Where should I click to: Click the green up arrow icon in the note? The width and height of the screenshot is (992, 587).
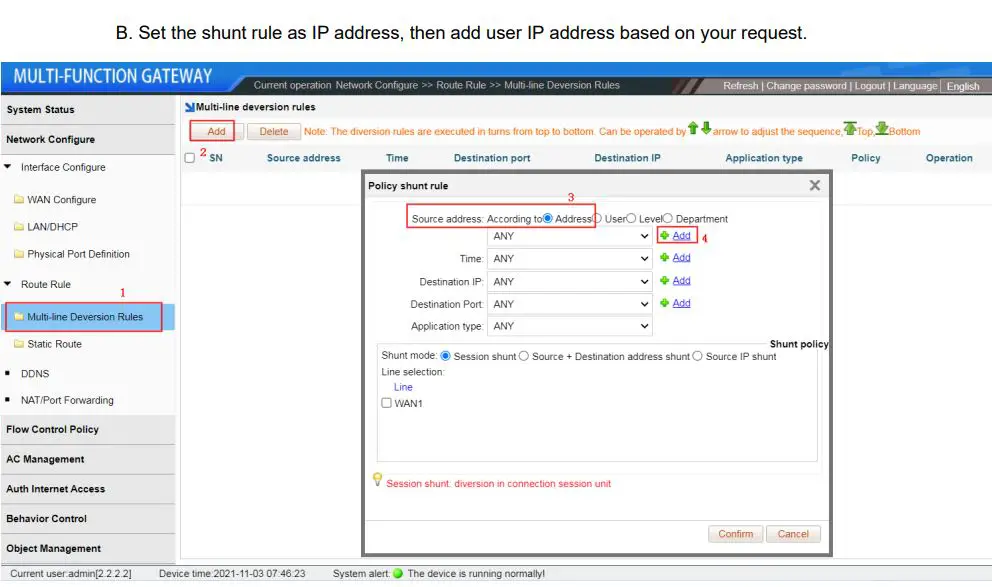[693, 128]
